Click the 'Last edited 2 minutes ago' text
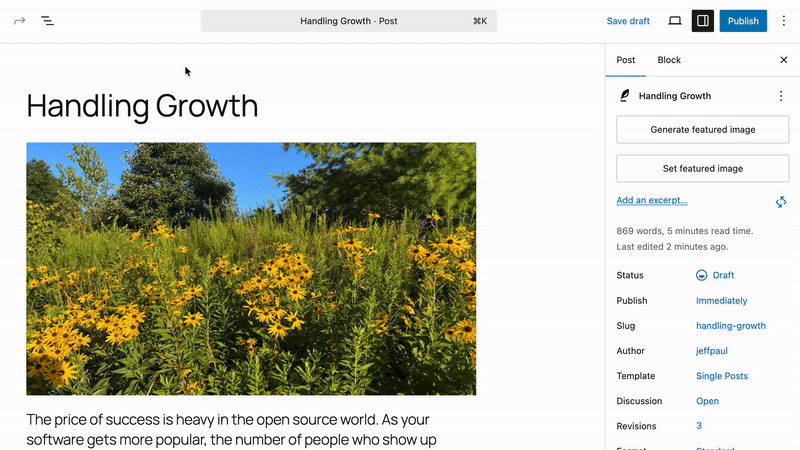This screenshot has width=800, height=450. coord(672,246)
